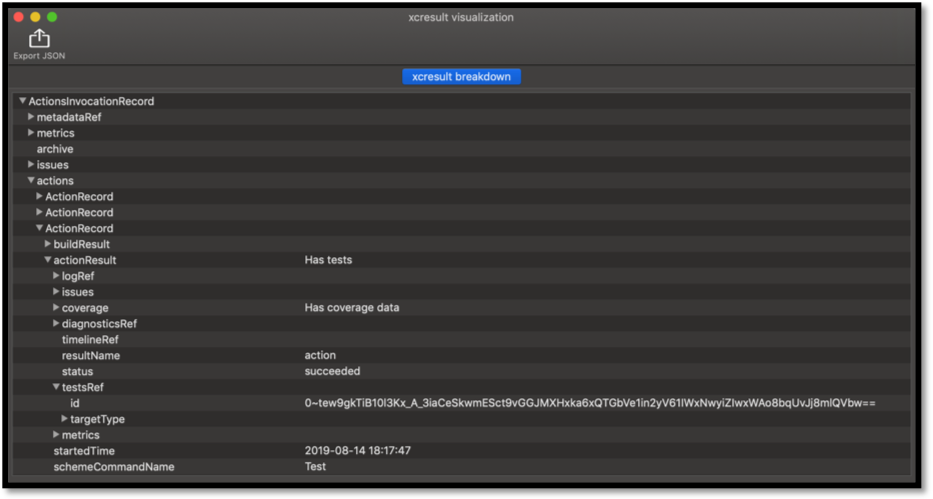Collapse the ActionsInvocationRecord root node
The image size is (933, 499).
[x=23, y=101]
